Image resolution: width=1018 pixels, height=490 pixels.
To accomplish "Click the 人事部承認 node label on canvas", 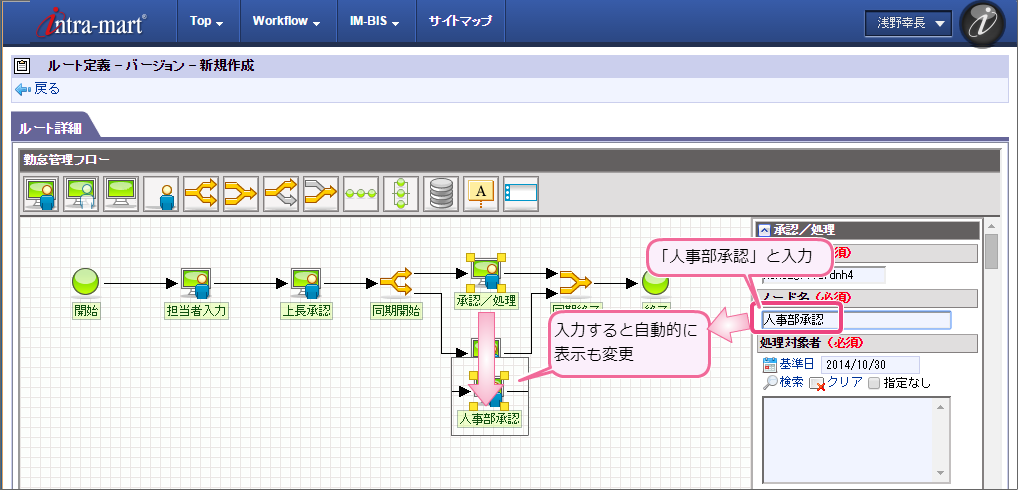I will coord(490,418).
